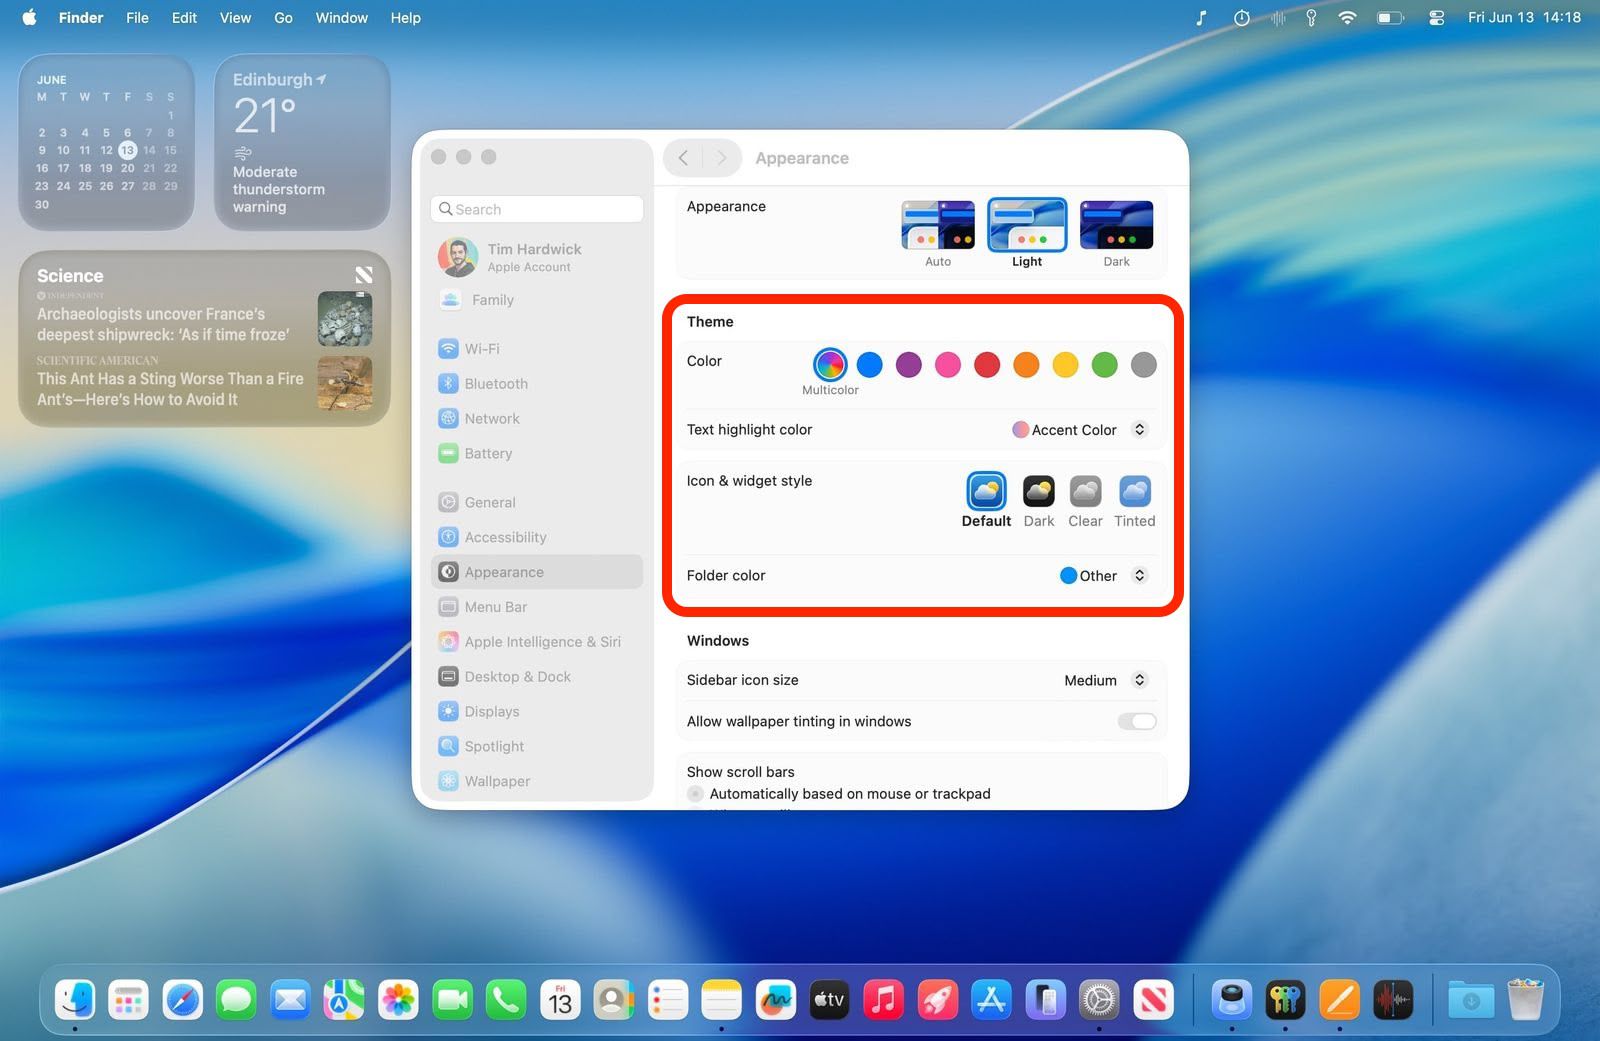This screenshot has height=1041, width=1600.
Task: Open the Text highlight color dropdown
Action: point(1139,429)
